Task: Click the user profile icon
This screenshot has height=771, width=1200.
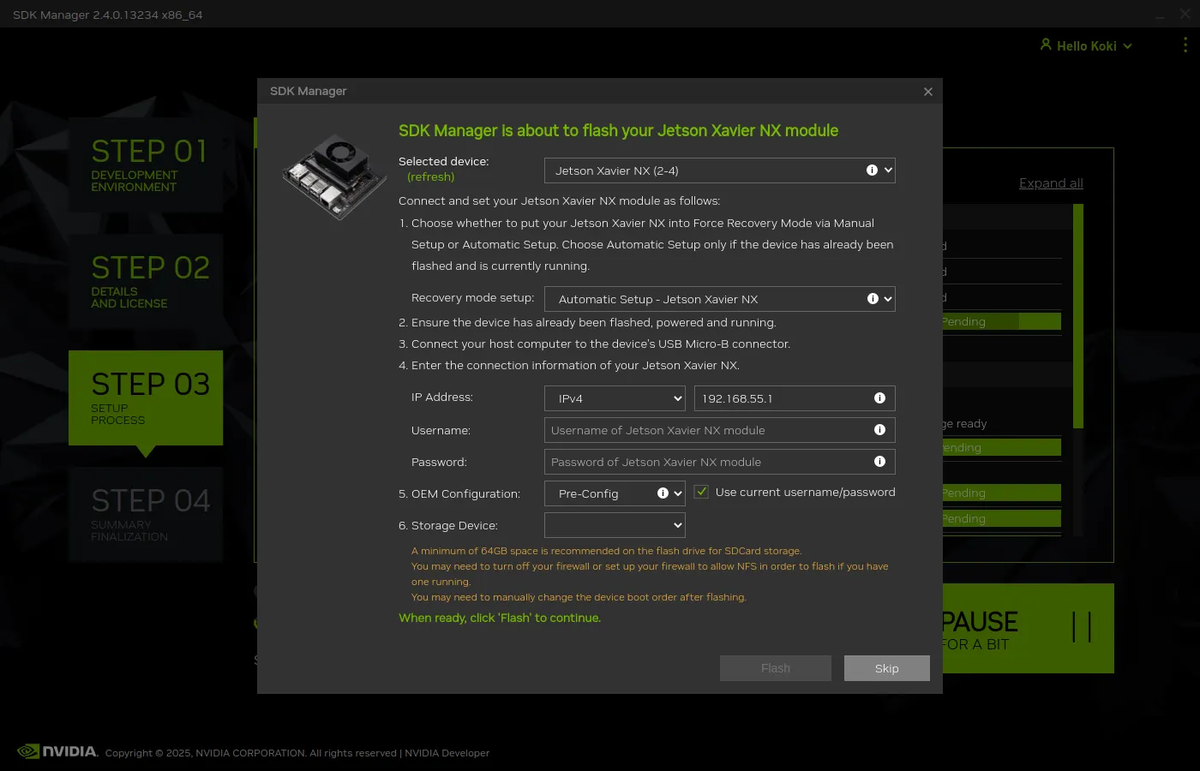Action: [1046, 45]
